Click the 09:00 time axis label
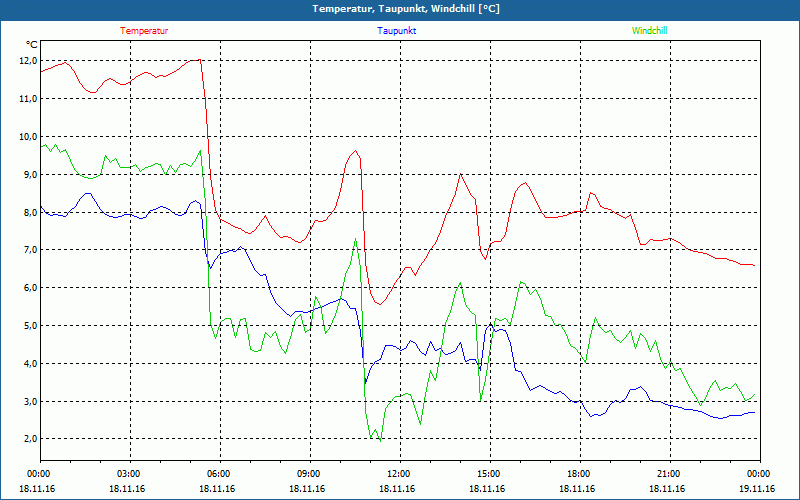800x500 pixels. 309,474
